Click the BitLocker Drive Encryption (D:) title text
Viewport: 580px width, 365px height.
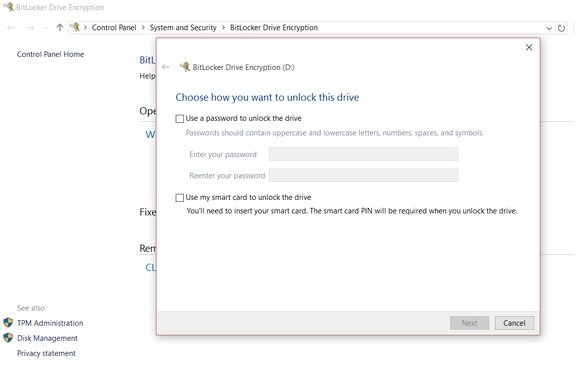point(243,67)
